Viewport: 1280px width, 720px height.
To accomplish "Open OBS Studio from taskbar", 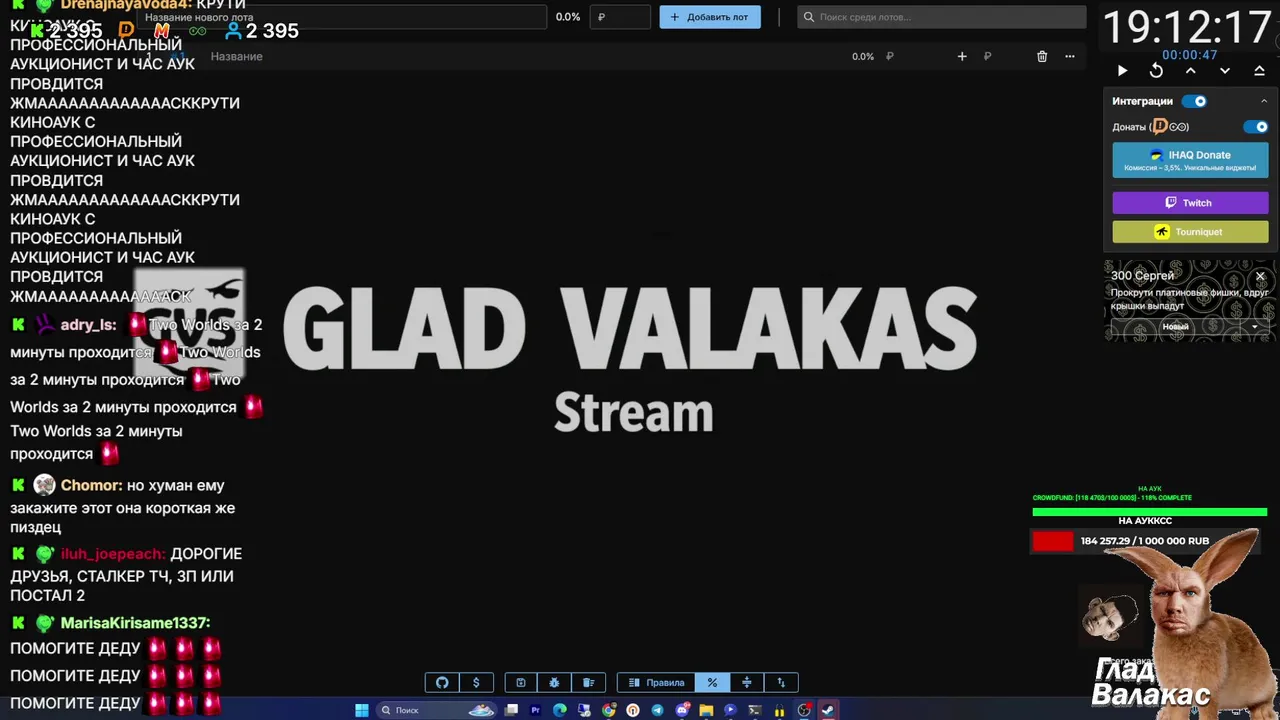I will tap(803, 710).
